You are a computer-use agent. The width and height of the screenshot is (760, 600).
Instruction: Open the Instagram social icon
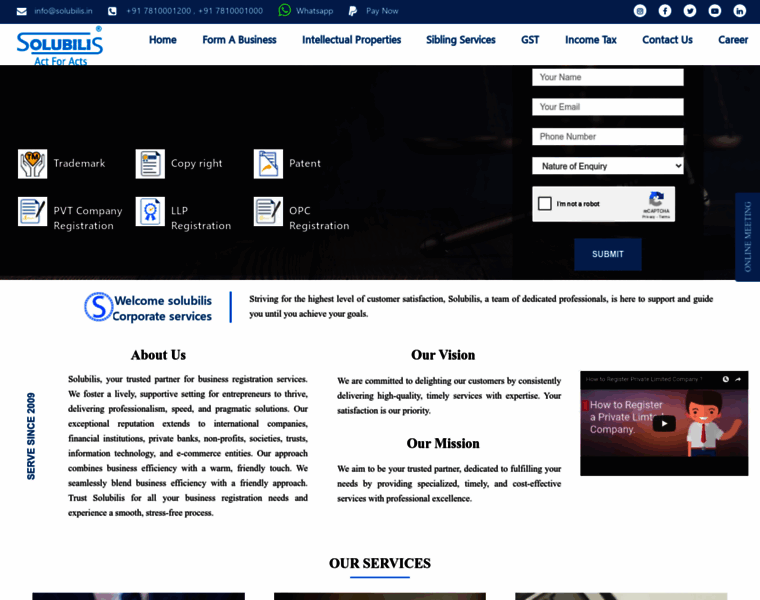(640, 11)
